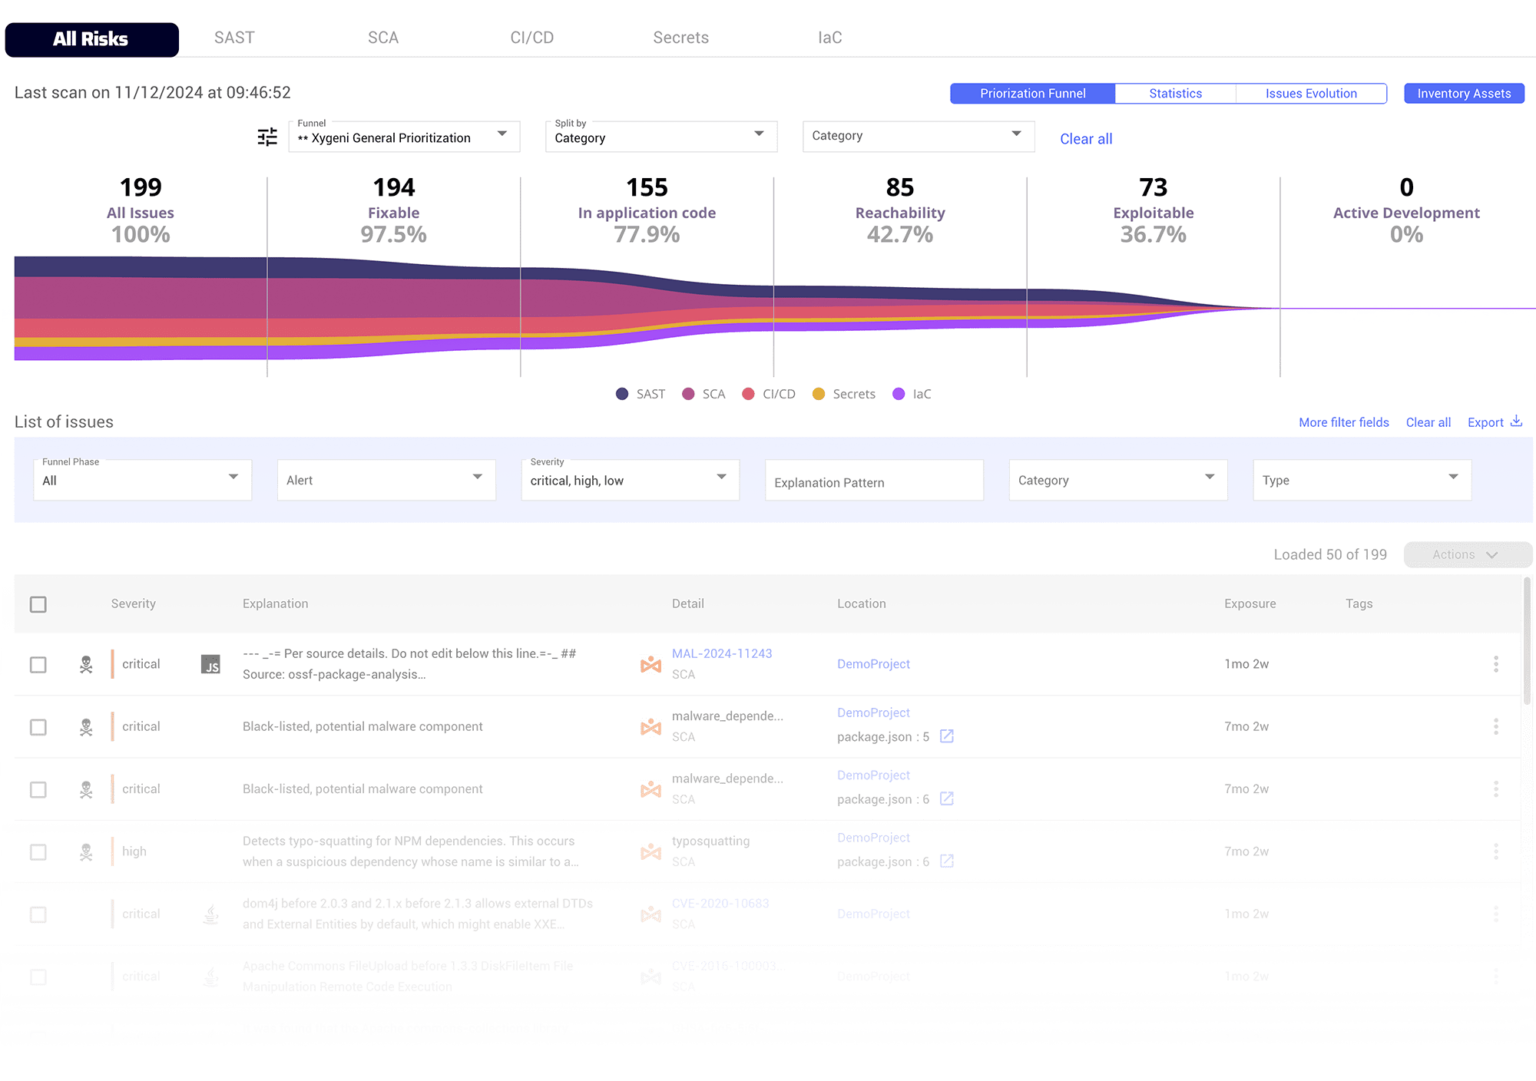
Task: Check the checkbox for the typosquatting issue
Action: tap(38, 851)
